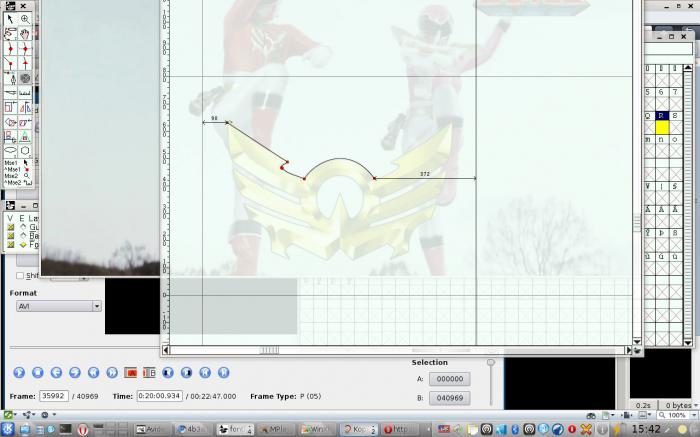The width and height of the screenshot is (700, 437).
Task: Select the Fg layer row
Action: point(22,245)
